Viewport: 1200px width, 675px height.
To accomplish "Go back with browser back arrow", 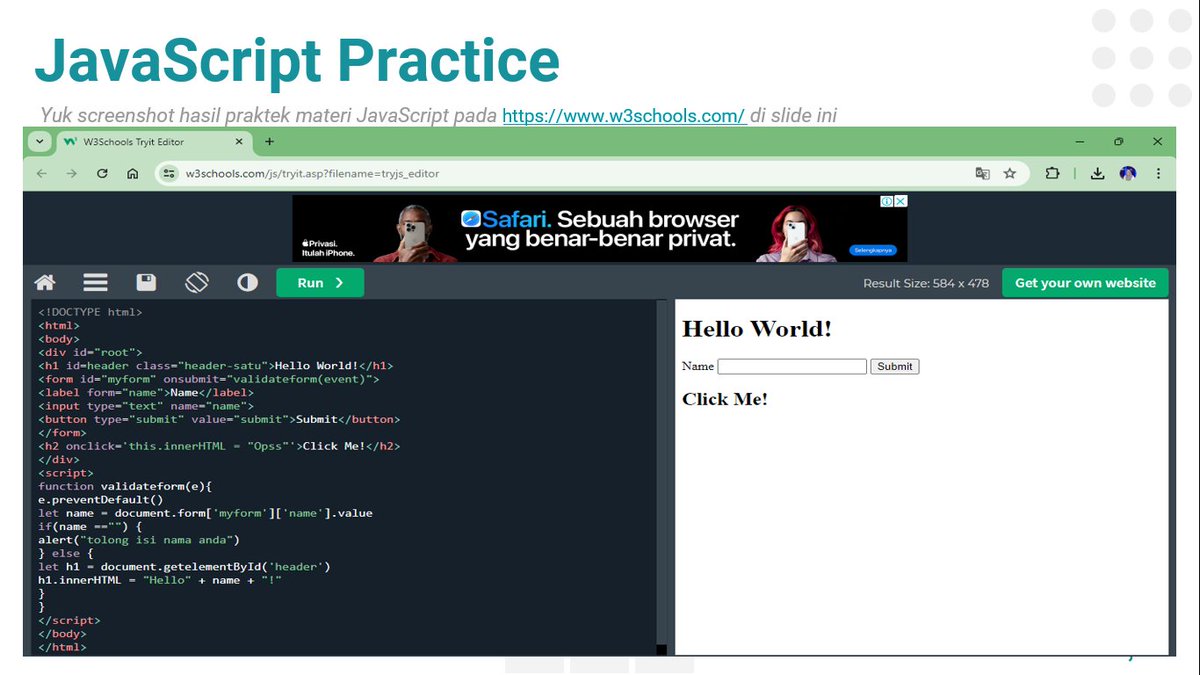I will (42, 173).
